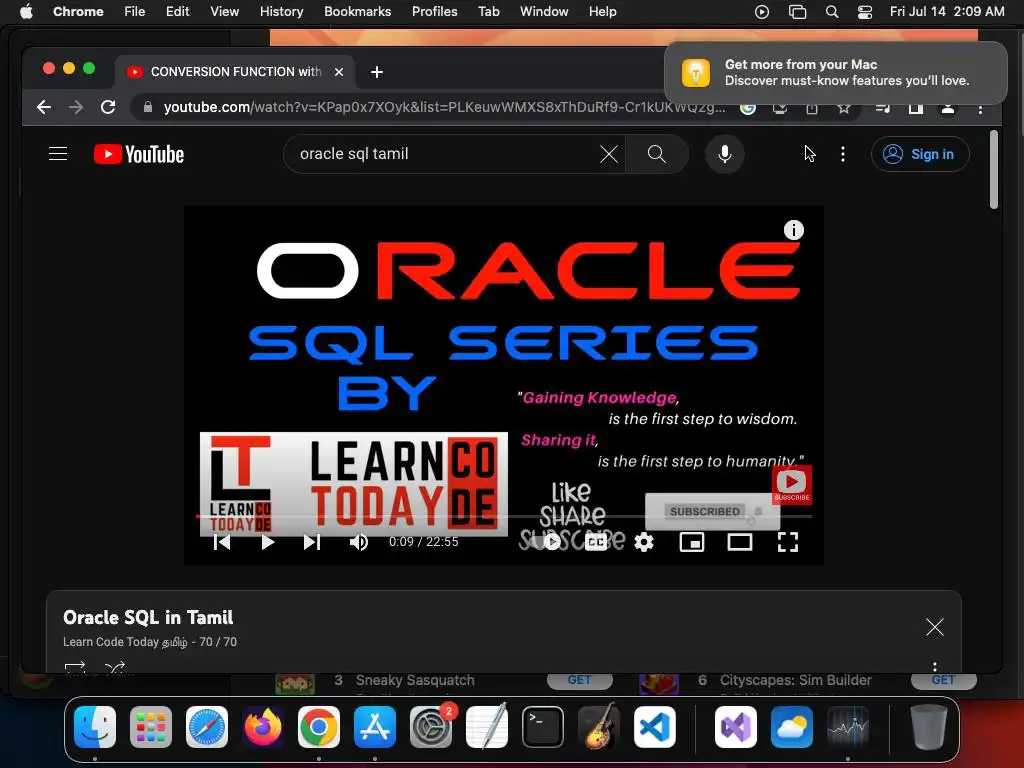This screenshot has width=1024, height=768.
Task: Sign in to YouTube
Action: 920,154
